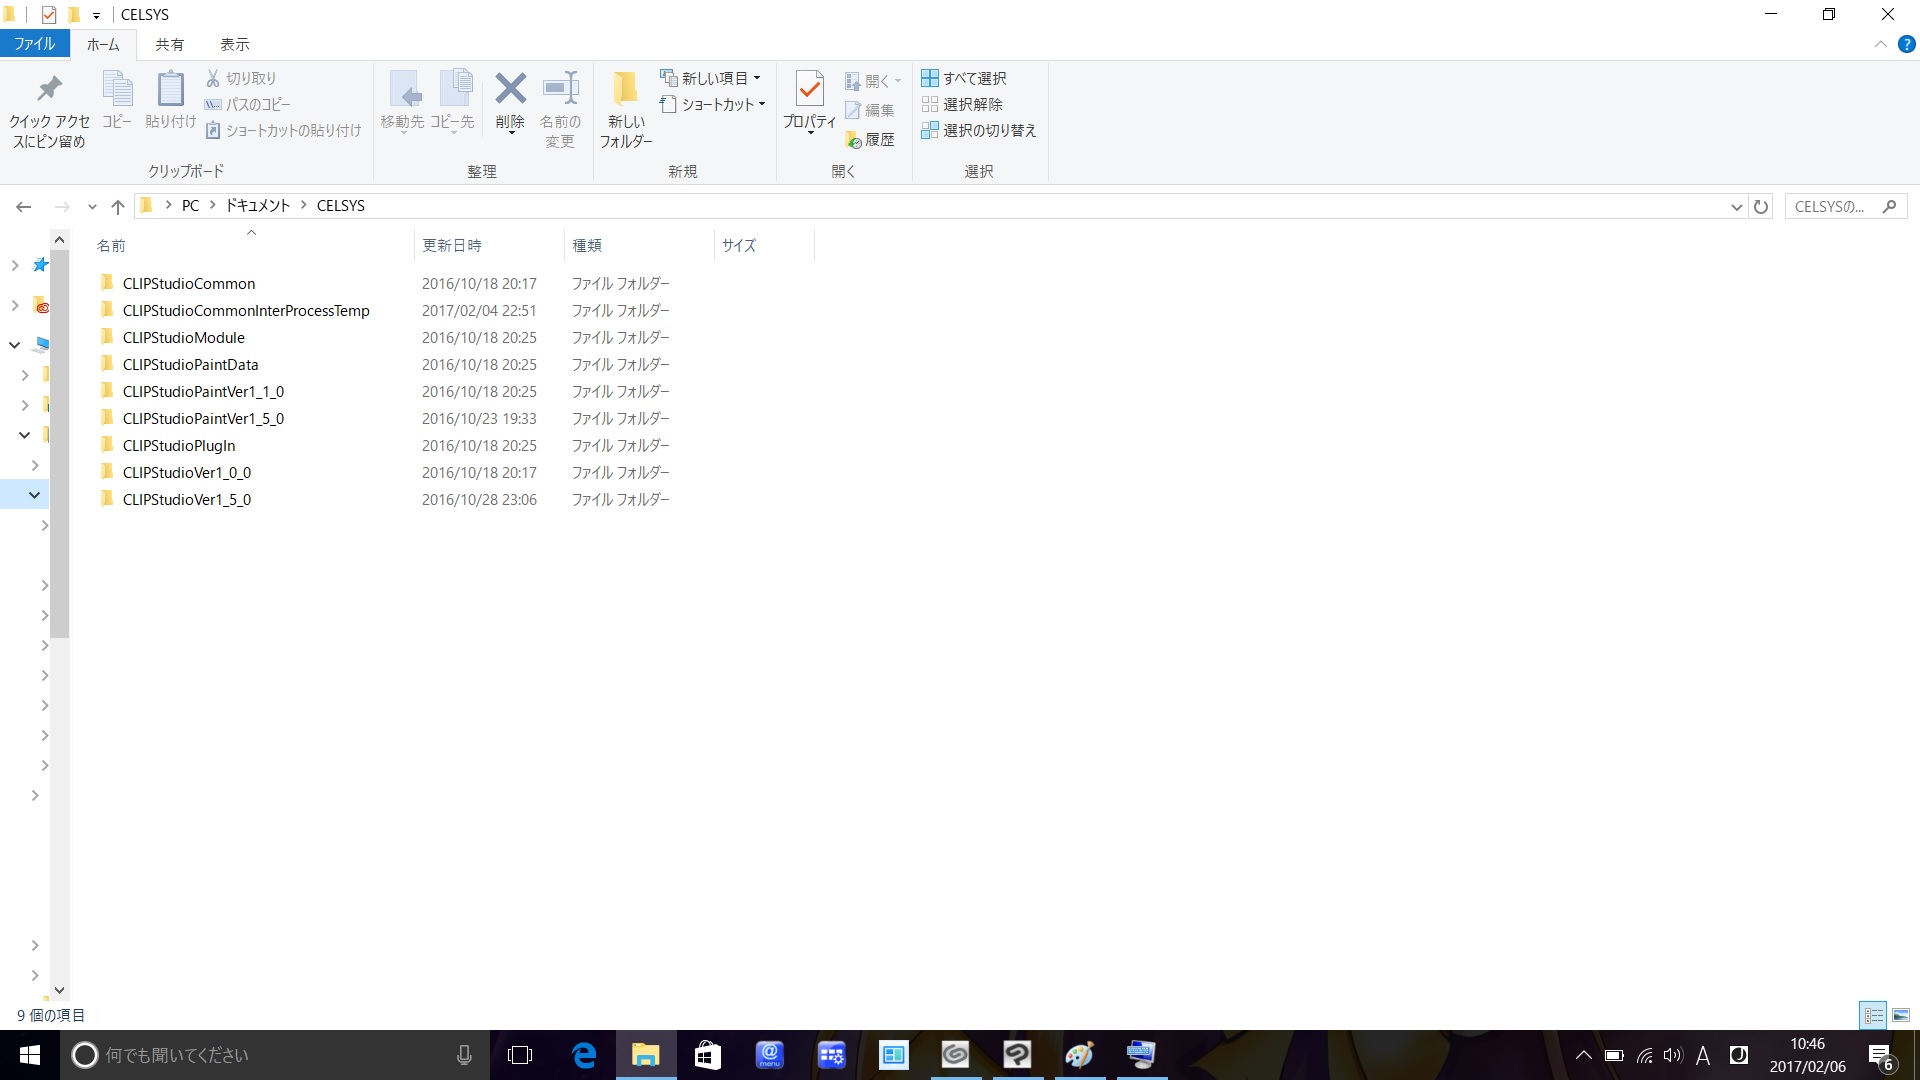The width and height of the screenshot is (1920, 1080).
Task: Click the up arrow to parent folder
Action: click(118, 207)
